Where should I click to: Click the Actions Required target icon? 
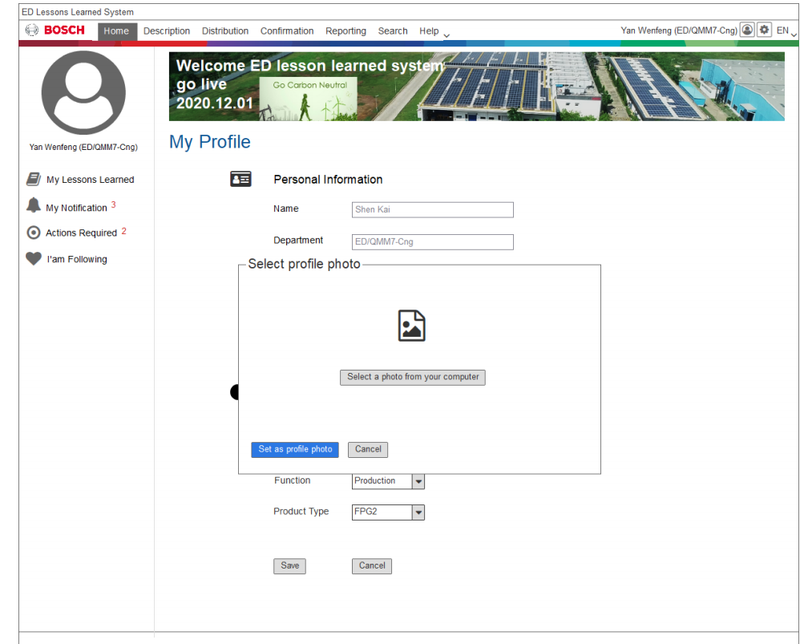pyautogui.click(x=33, y=233)
